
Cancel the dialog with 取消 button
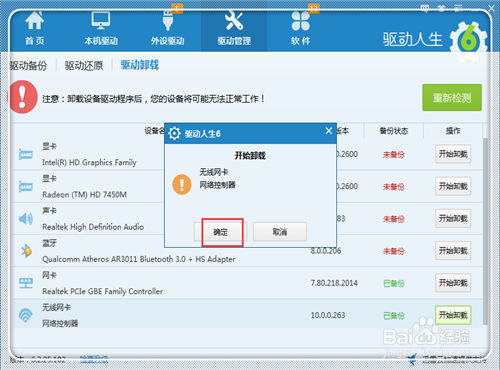click(x=280, y=232)
